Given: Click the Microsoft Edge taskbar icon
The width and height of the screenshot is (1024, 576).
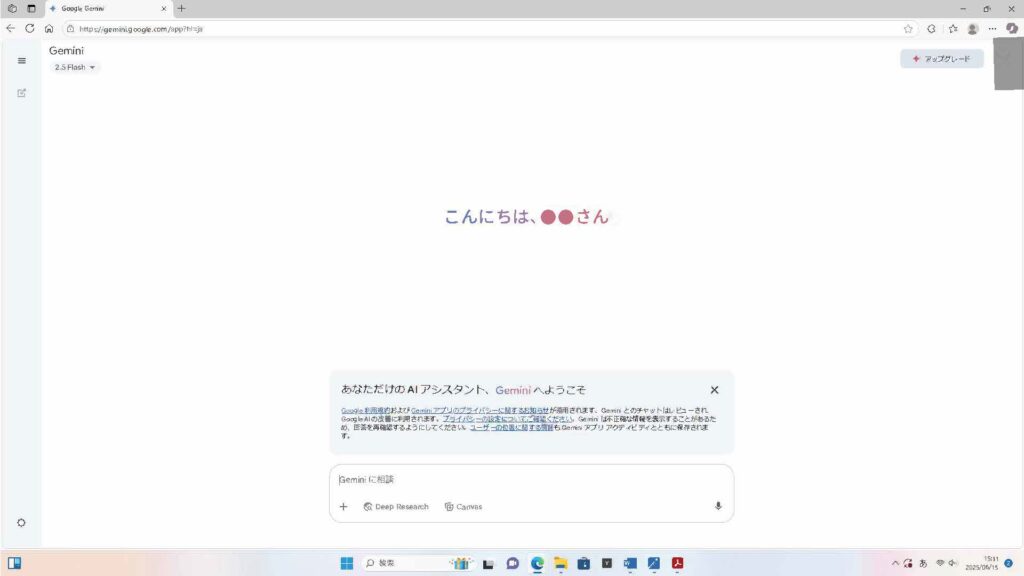Looking at the screenshot, I should (537, 563).
